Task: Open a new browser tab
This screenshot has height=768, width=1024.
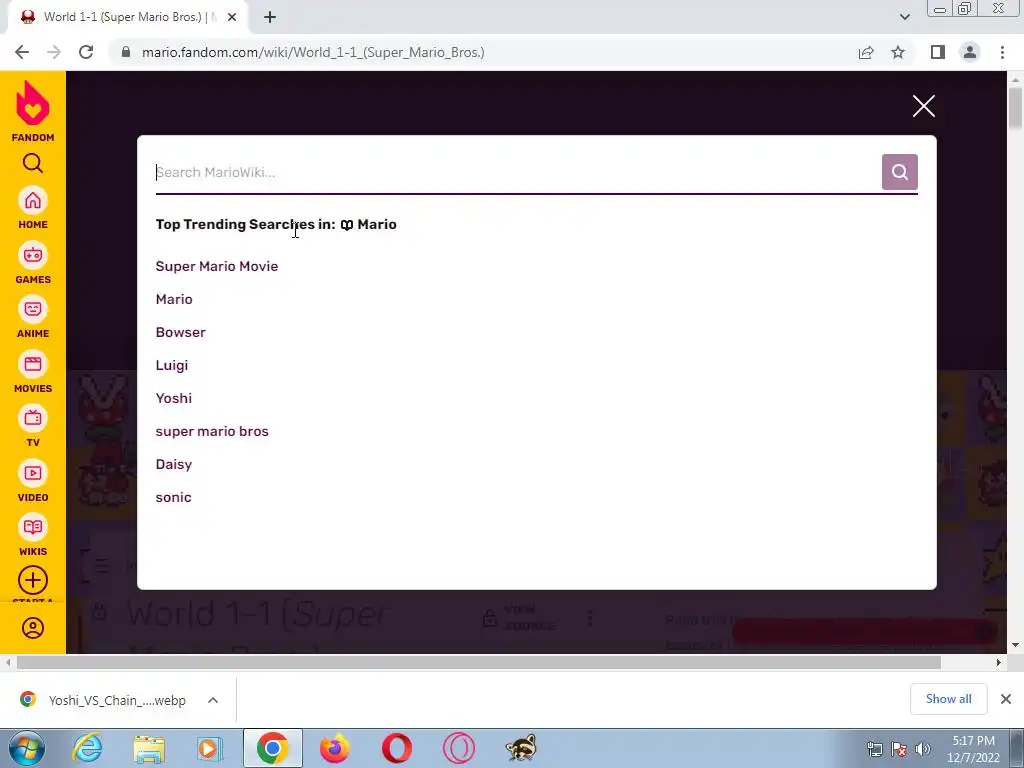Action: (x=270, y=17)
